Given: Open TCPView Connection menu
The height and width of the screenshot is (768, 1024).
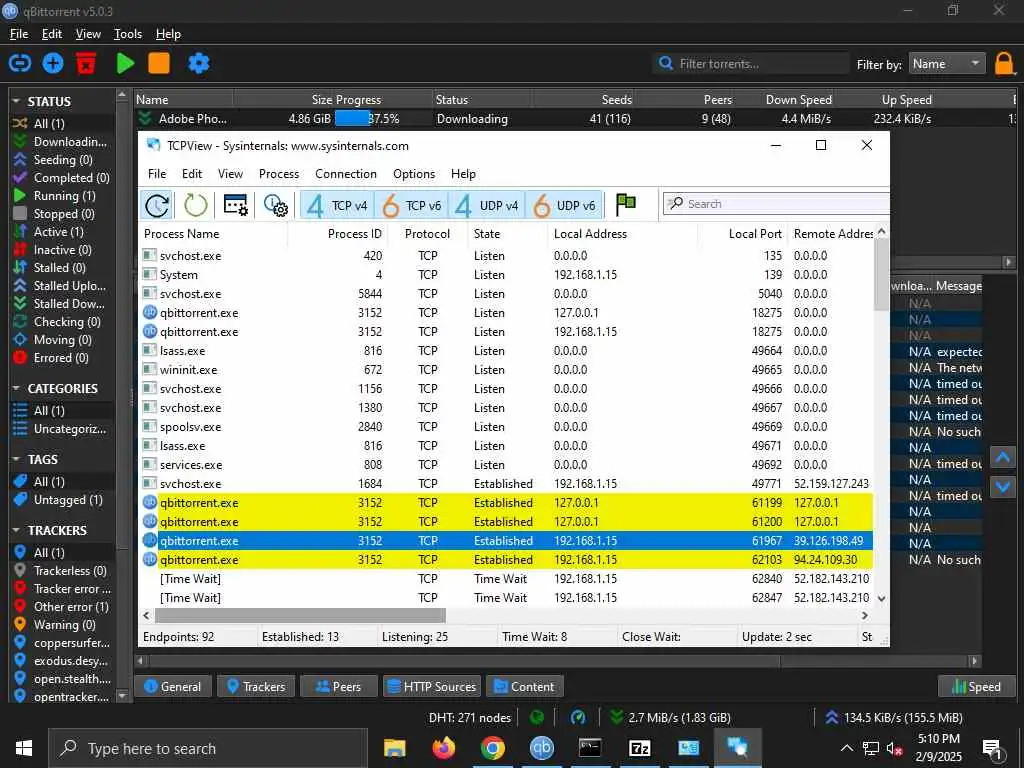Looking at the screenshot, I should (345, 174).
